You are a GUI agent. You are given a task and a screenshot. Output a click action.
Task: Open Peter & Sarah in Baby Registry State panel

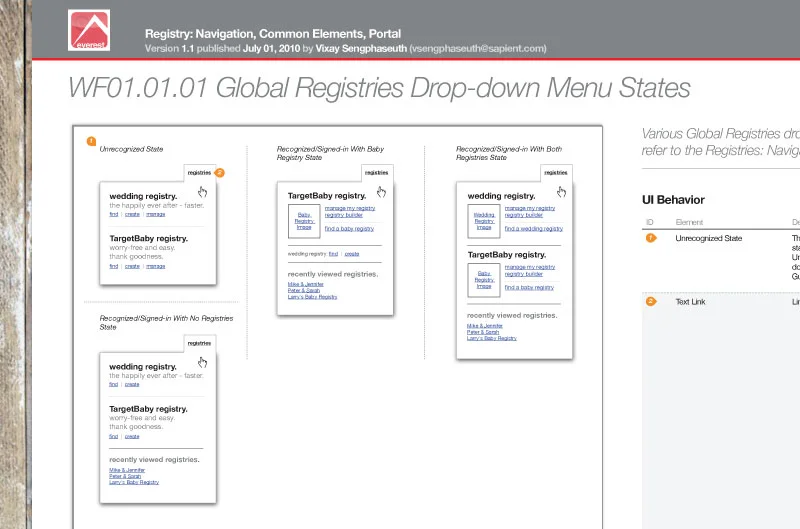pos(304,290)
